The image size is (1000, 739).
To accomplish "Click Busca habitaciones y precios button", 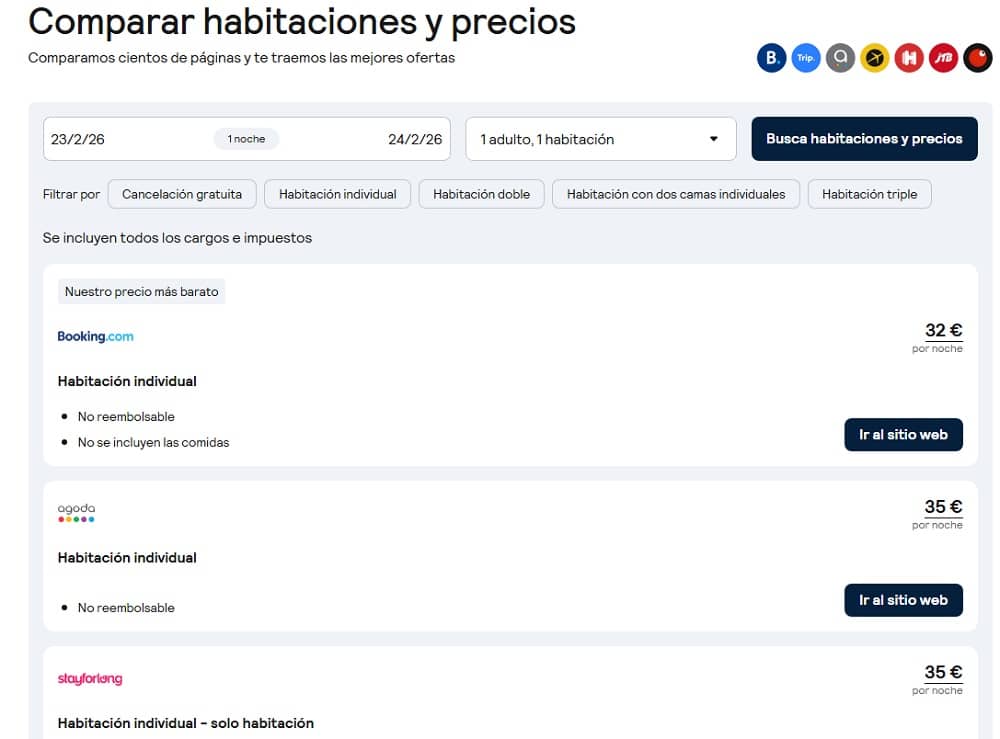I will tap(864, 139).
